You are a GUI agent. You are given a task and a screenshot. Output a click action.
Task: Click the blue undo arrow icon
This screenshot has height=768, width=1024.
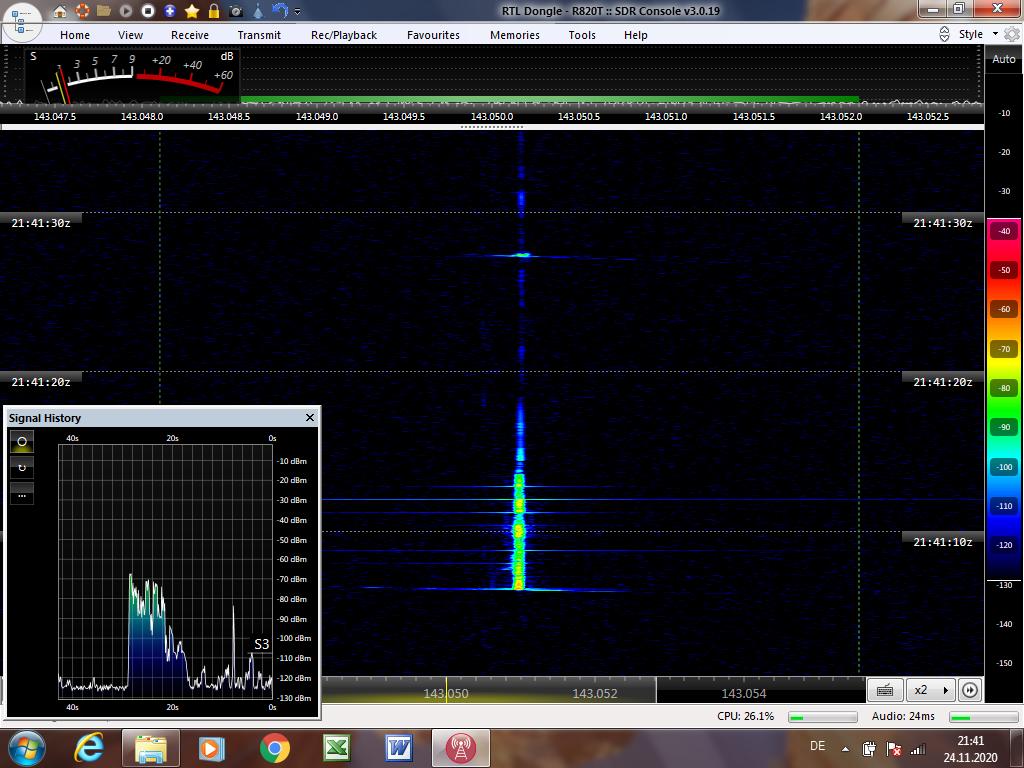(280, 11)
